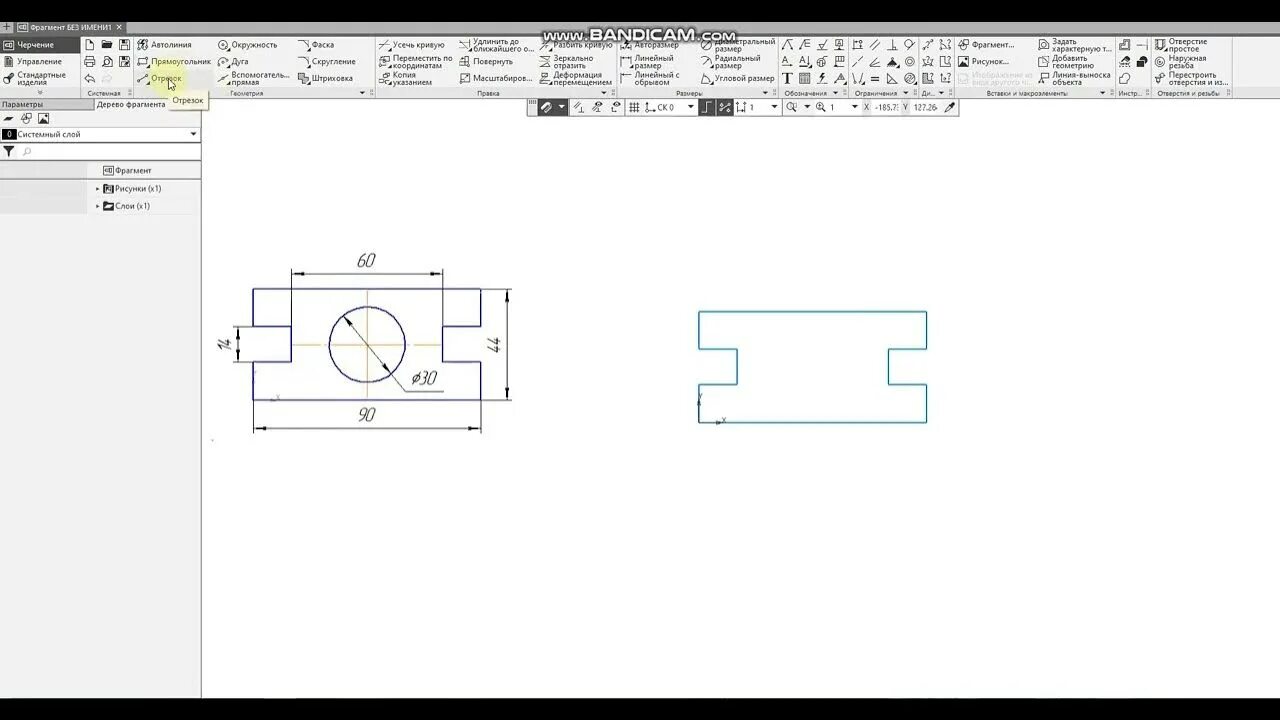Toggle orthogonal drawing mode
Screen dimensions: 1280x720
coord(707,107)
